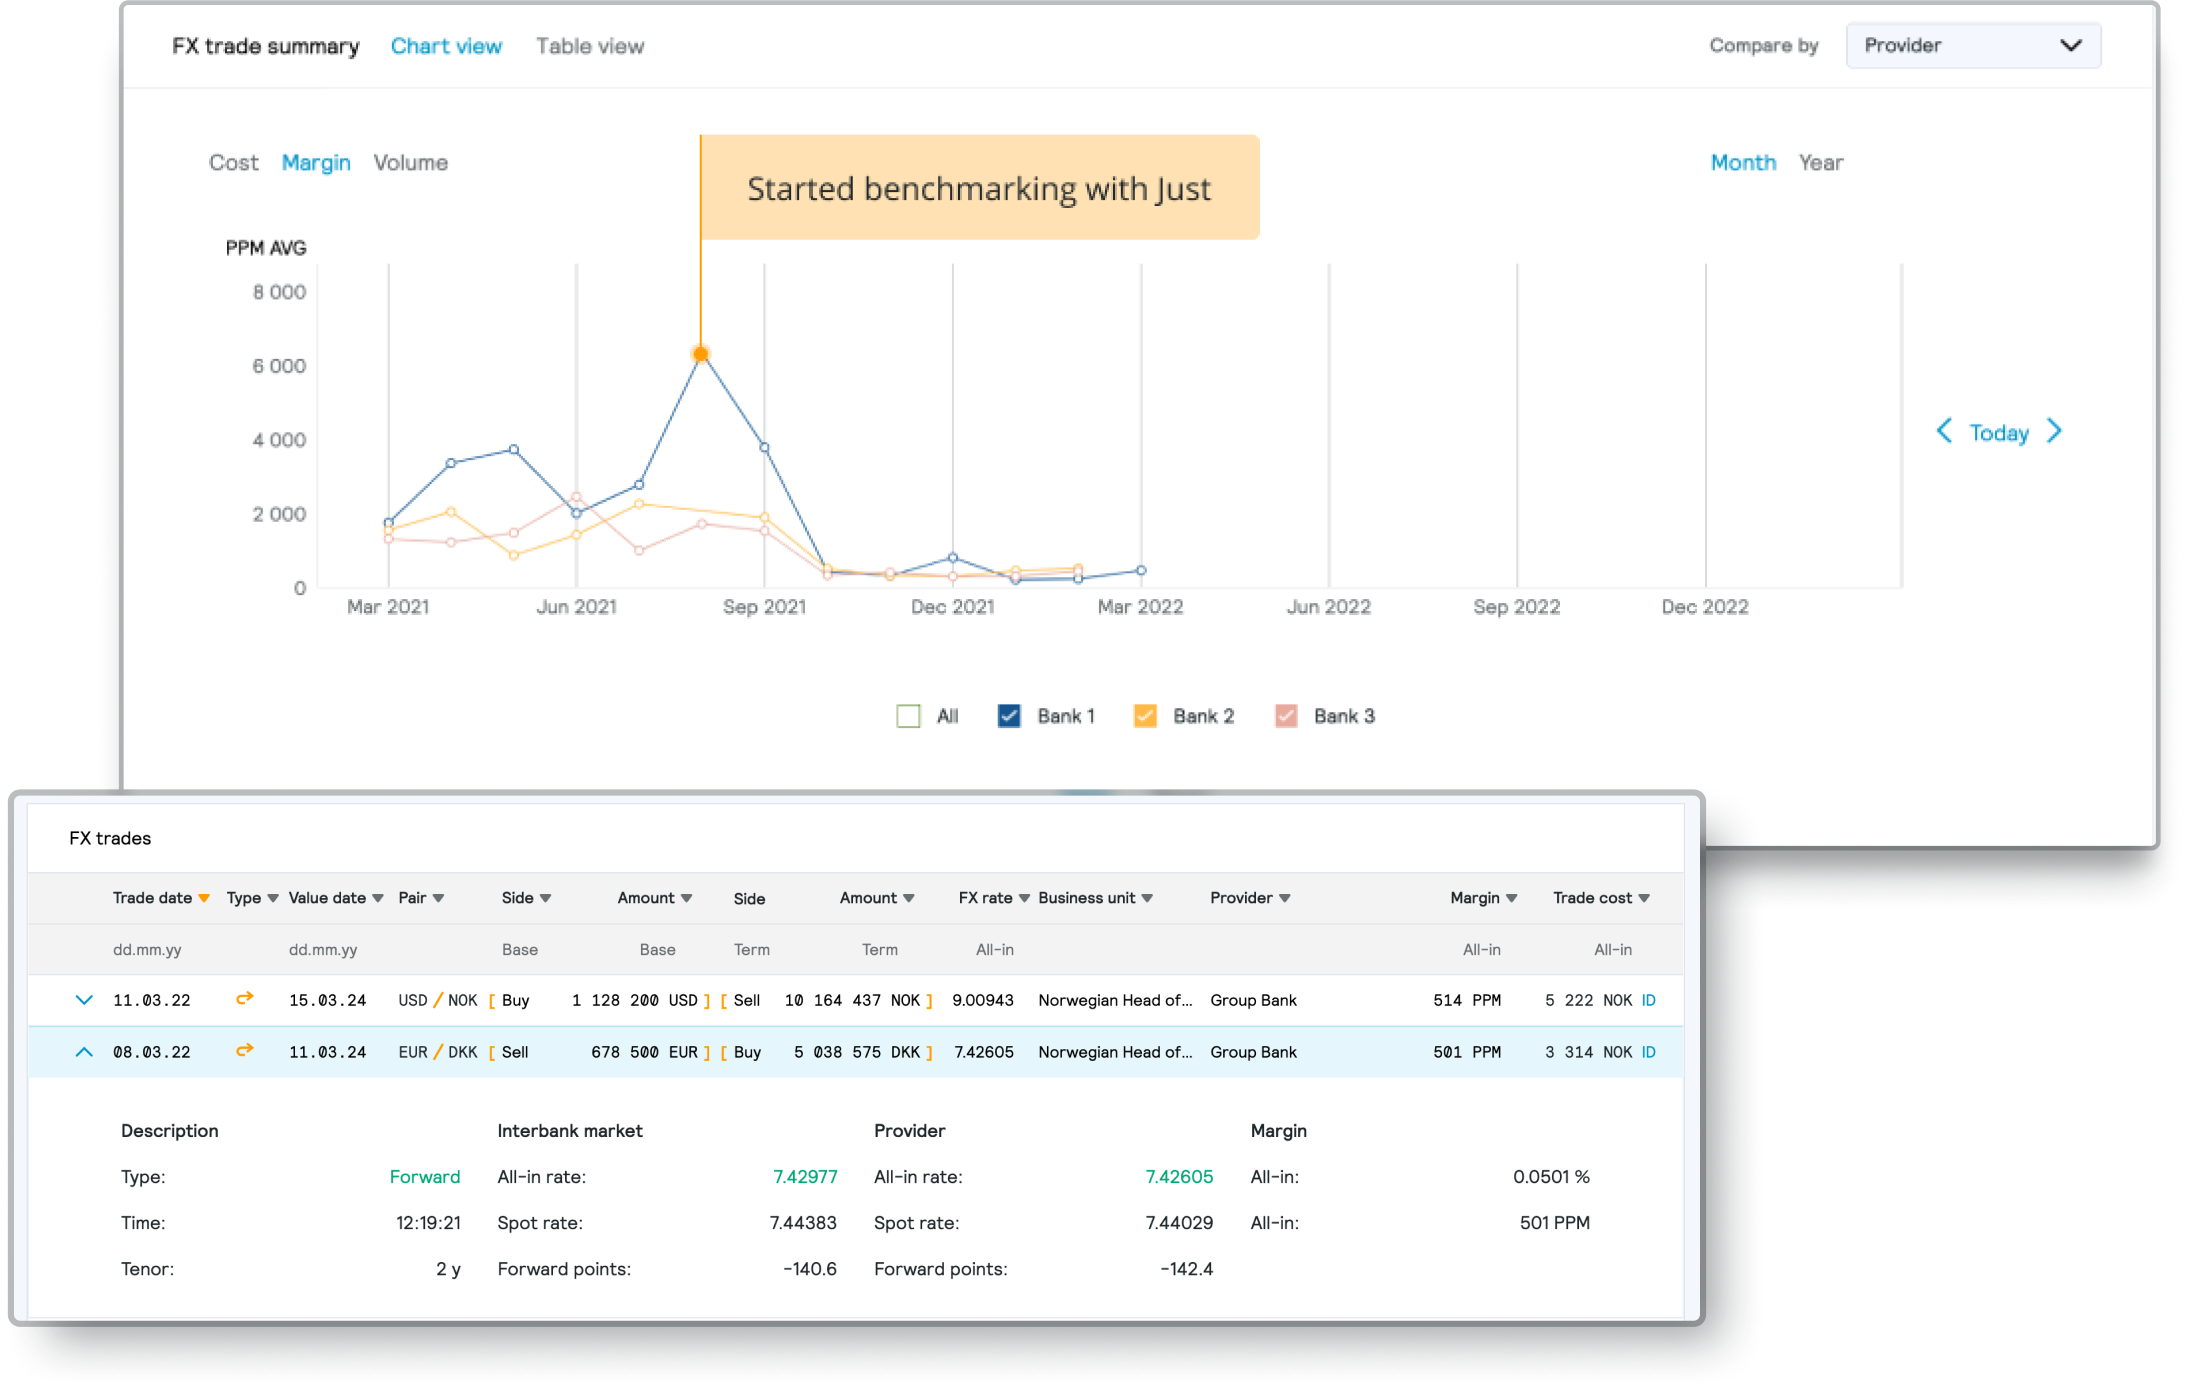
Task: Click the left chevron beside Today
Action: pos(1945,431)
